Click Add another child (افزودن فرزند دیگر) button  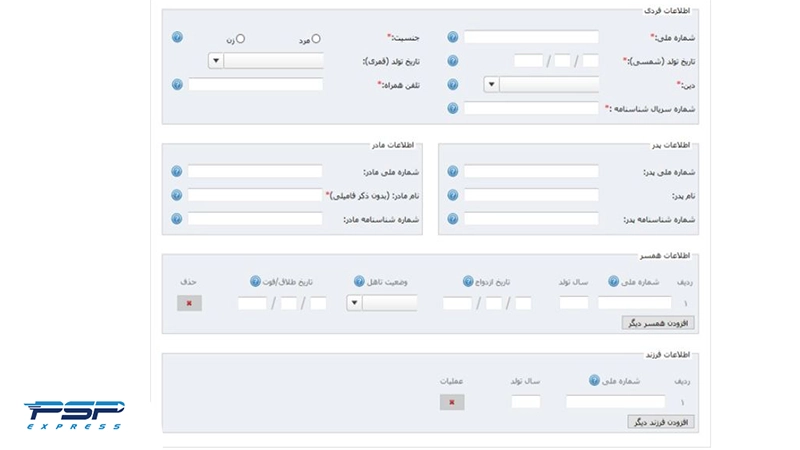661,422
